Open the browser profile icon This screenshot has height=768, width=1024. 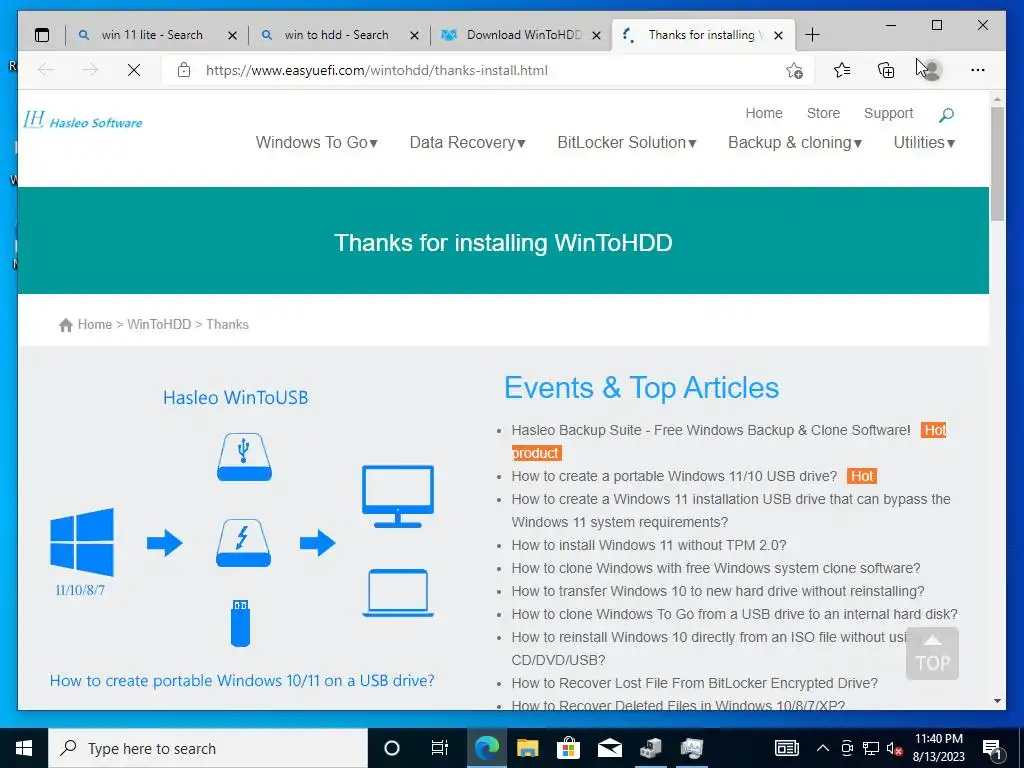pos(932,70)
